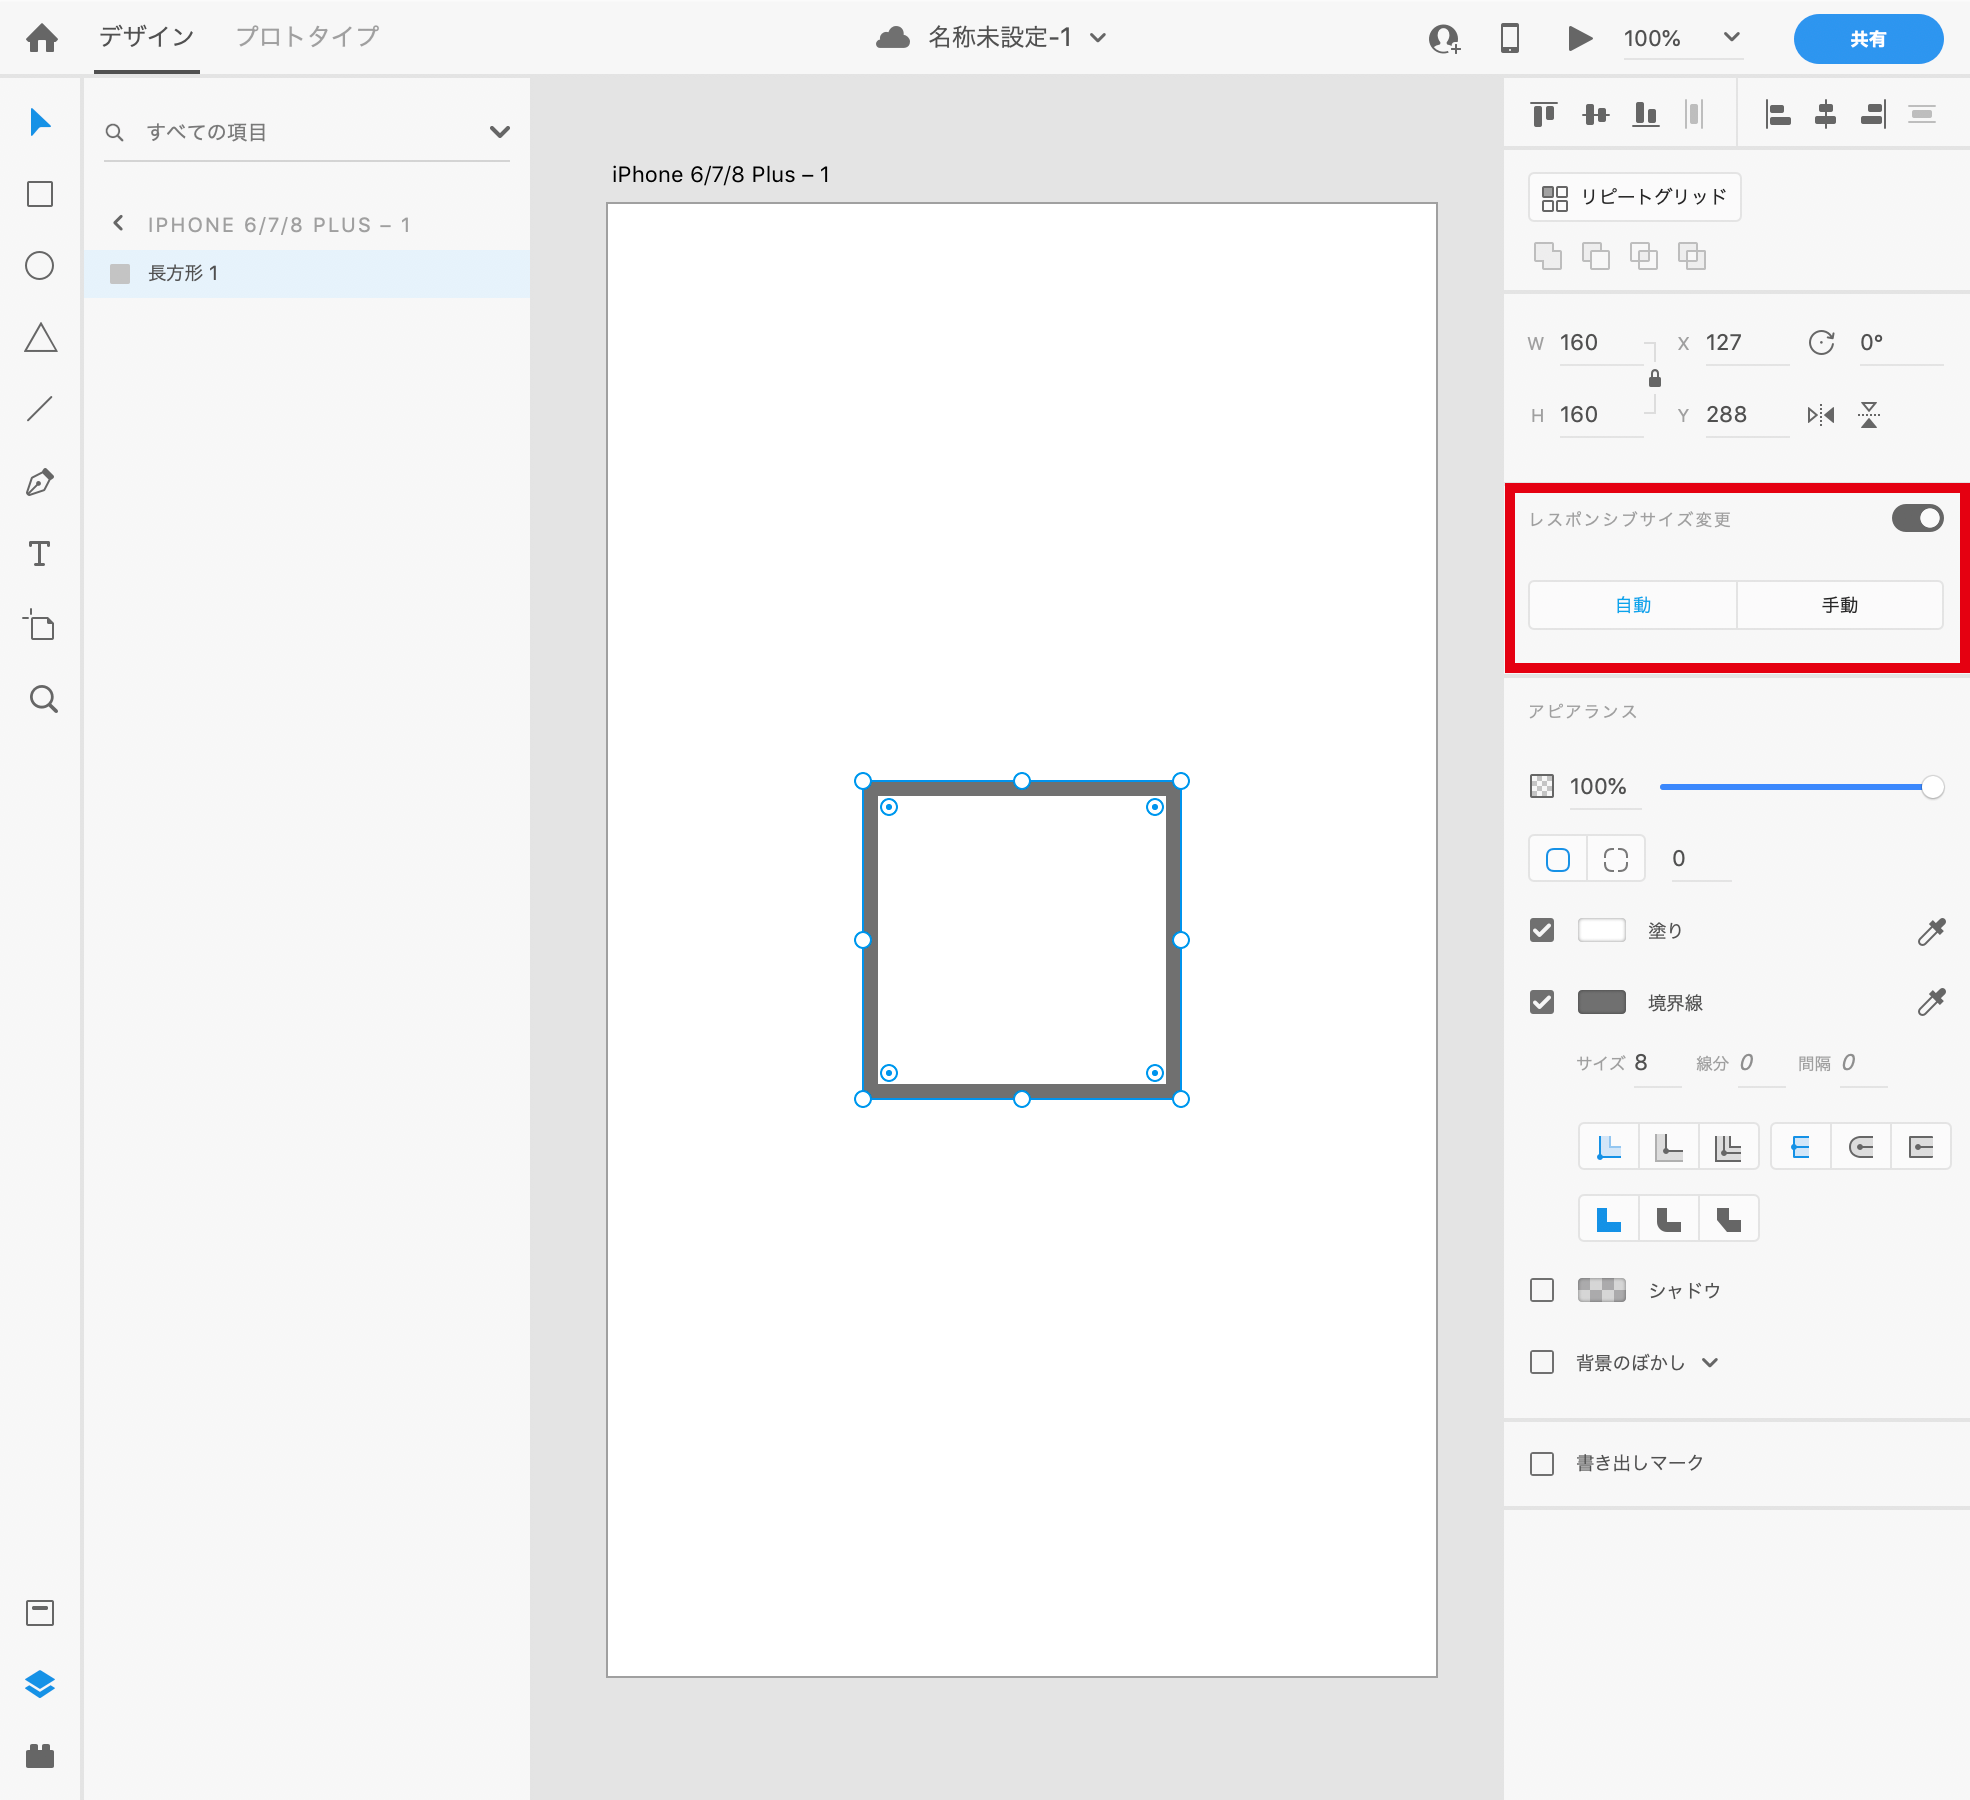Set stroke alignment to outer
Viewport: 1970px width, 1800px height.
(1668, 1147)
